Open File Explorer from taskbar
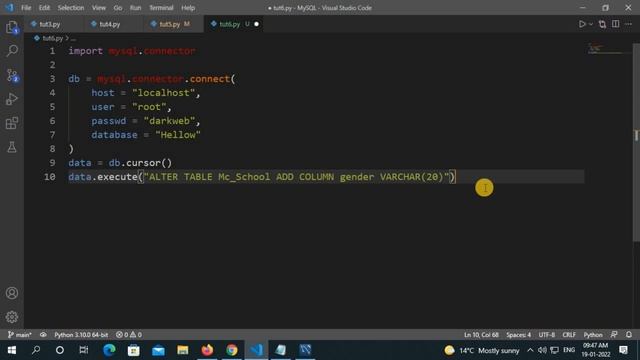Viewport: 640px width, 360px height. 182,350
